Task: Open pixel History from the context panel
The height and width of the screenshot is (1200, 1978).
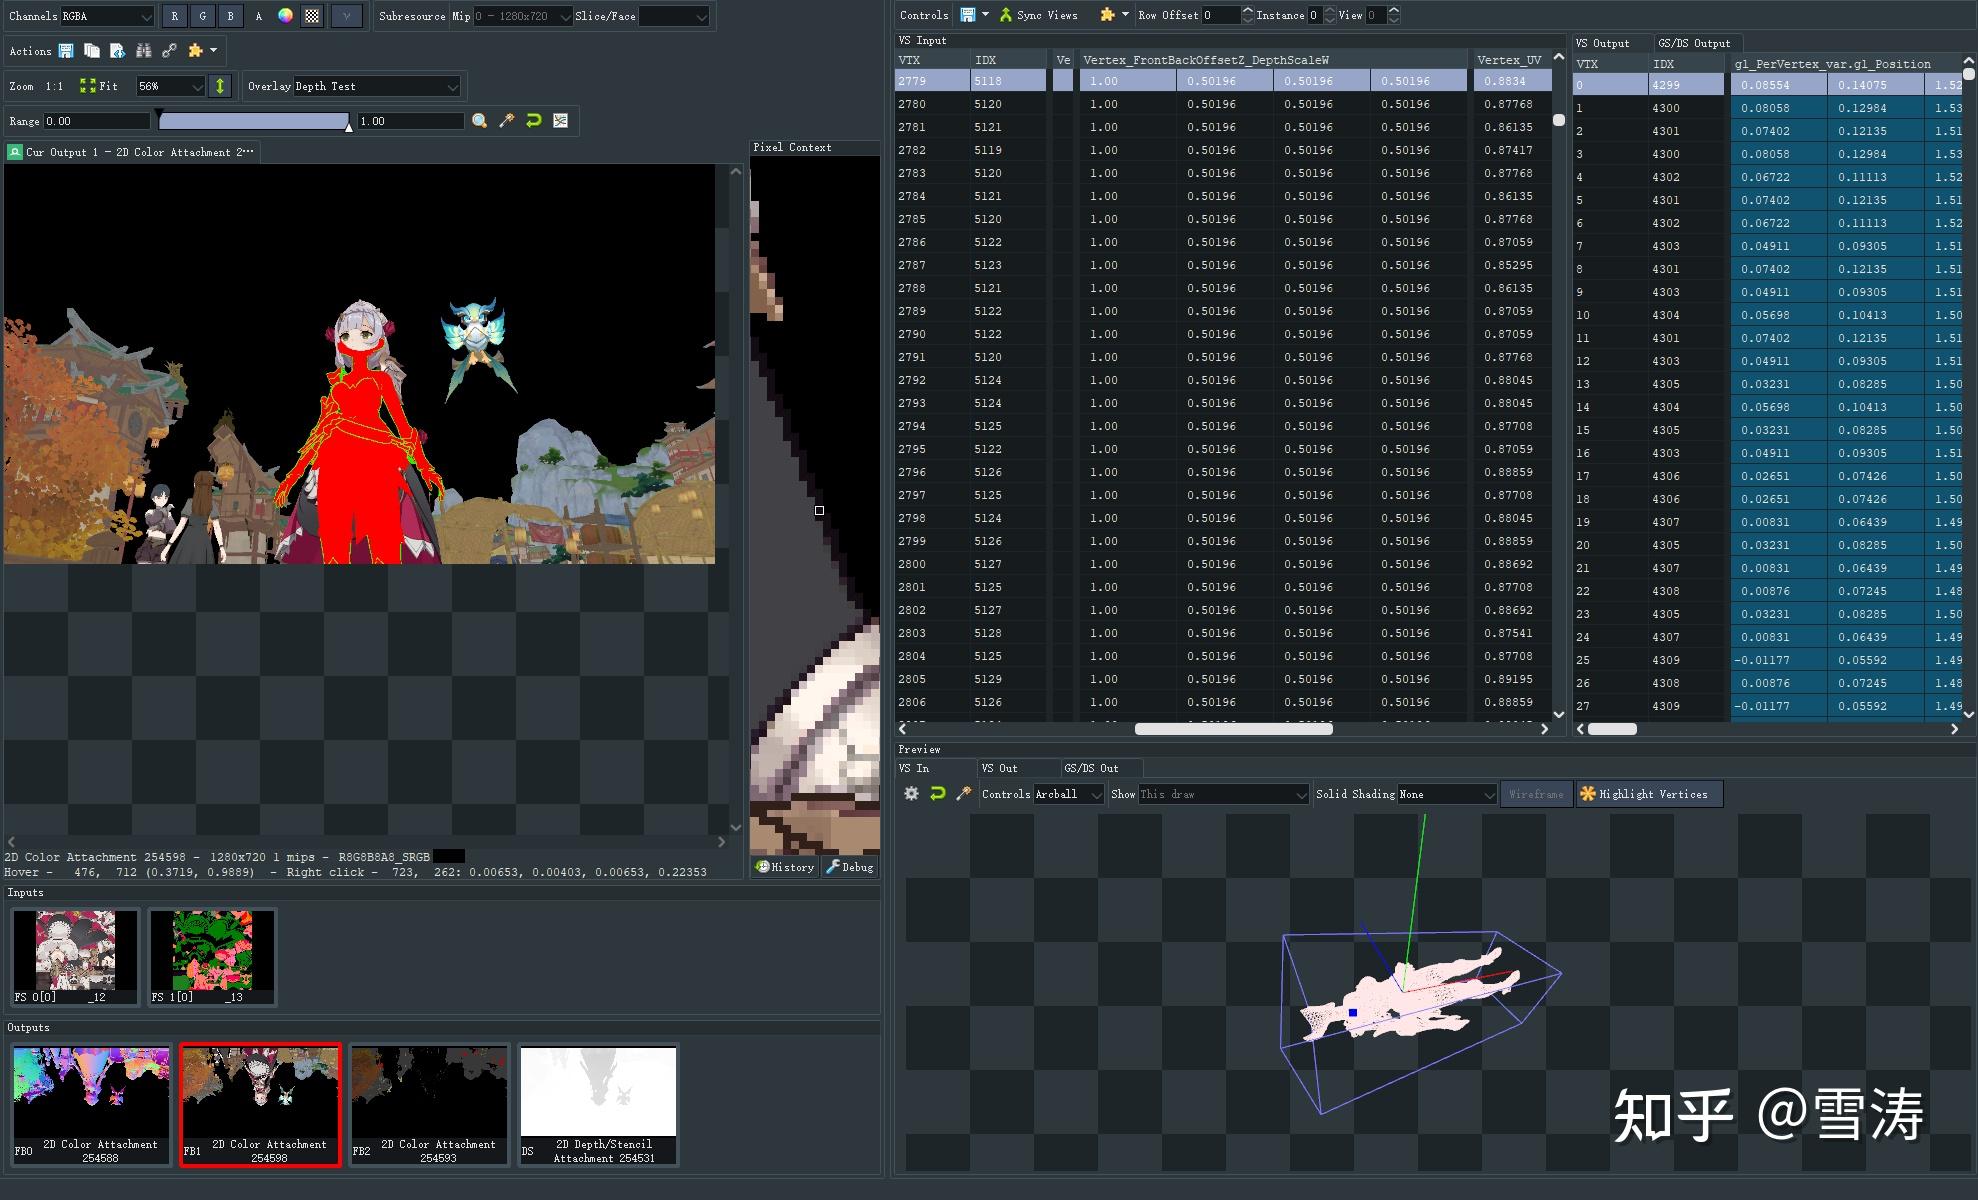Action: tap(784, 867)
